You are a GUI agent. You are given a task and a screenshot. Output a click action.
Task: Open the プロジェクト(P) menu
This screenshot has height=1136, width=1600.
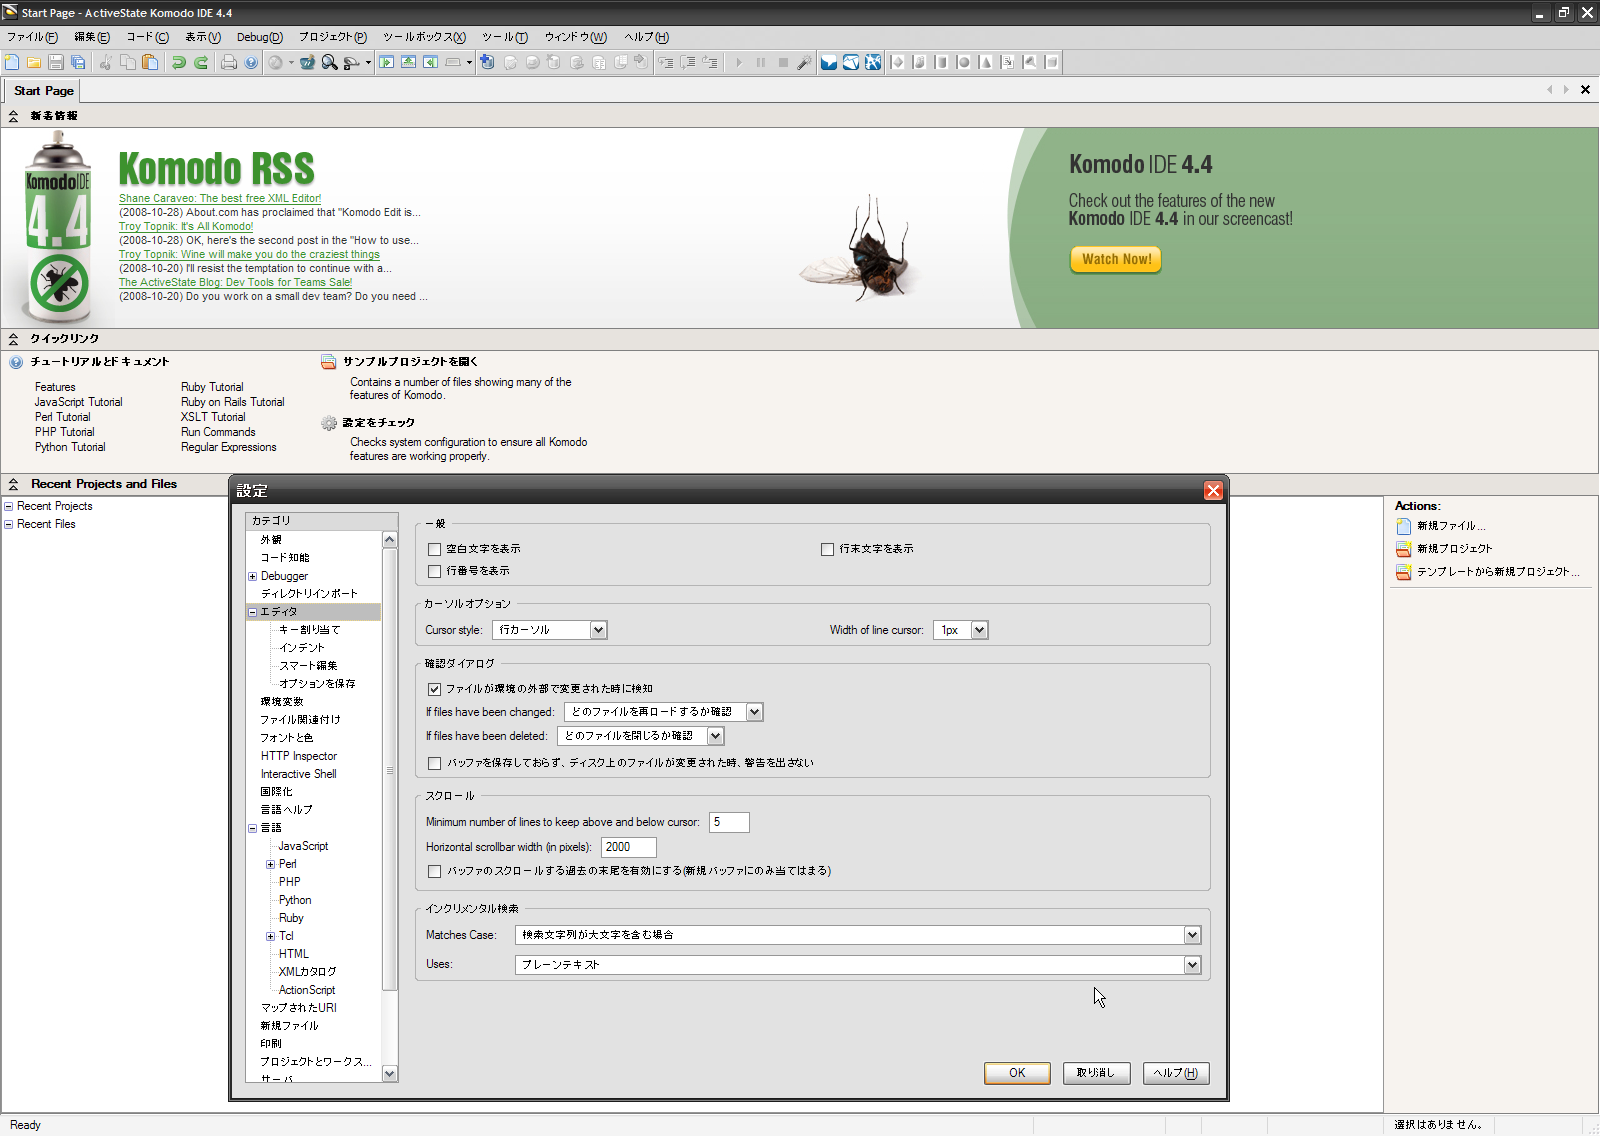click(333, 37)
